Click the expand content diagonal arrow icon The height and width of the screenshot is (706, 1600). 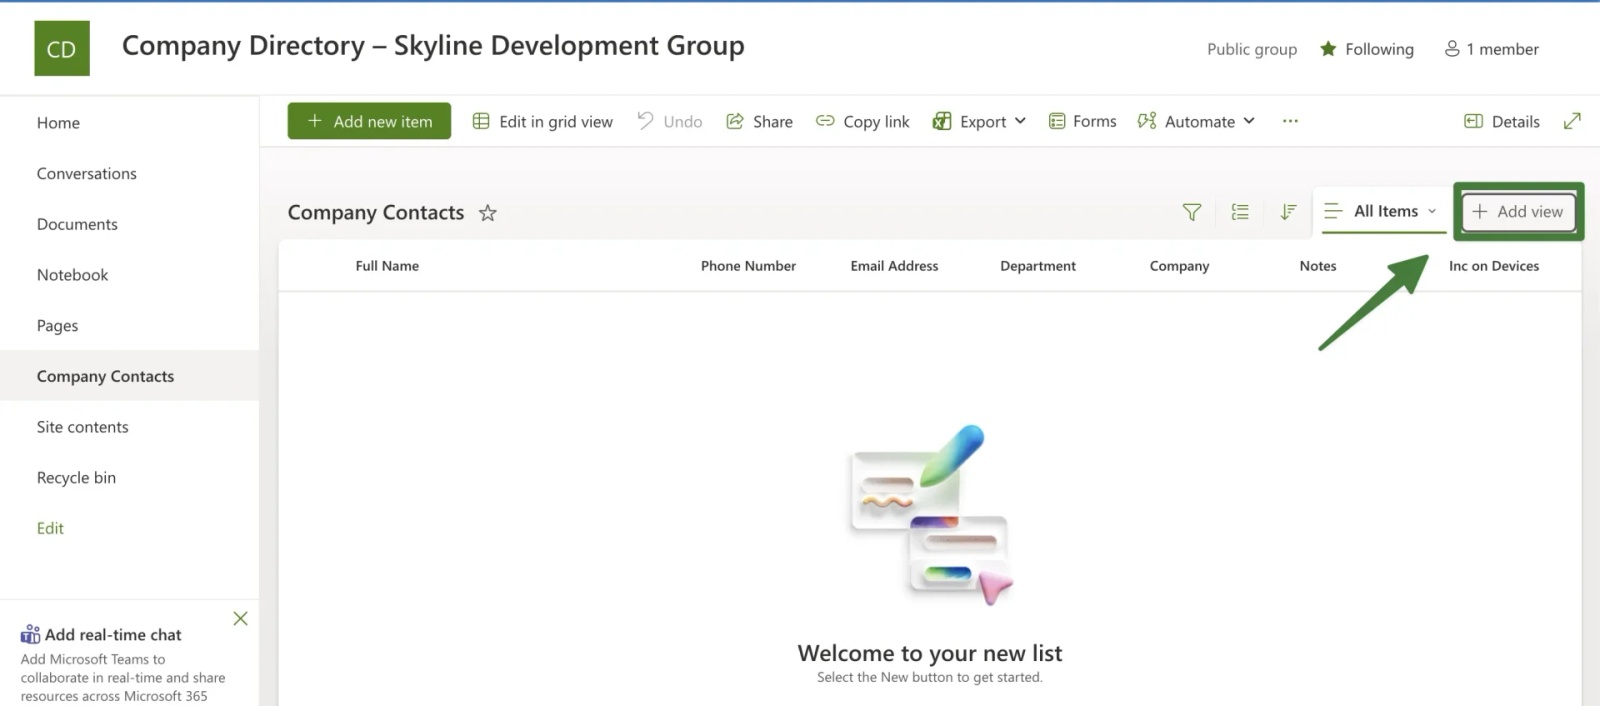point(1572,121)
